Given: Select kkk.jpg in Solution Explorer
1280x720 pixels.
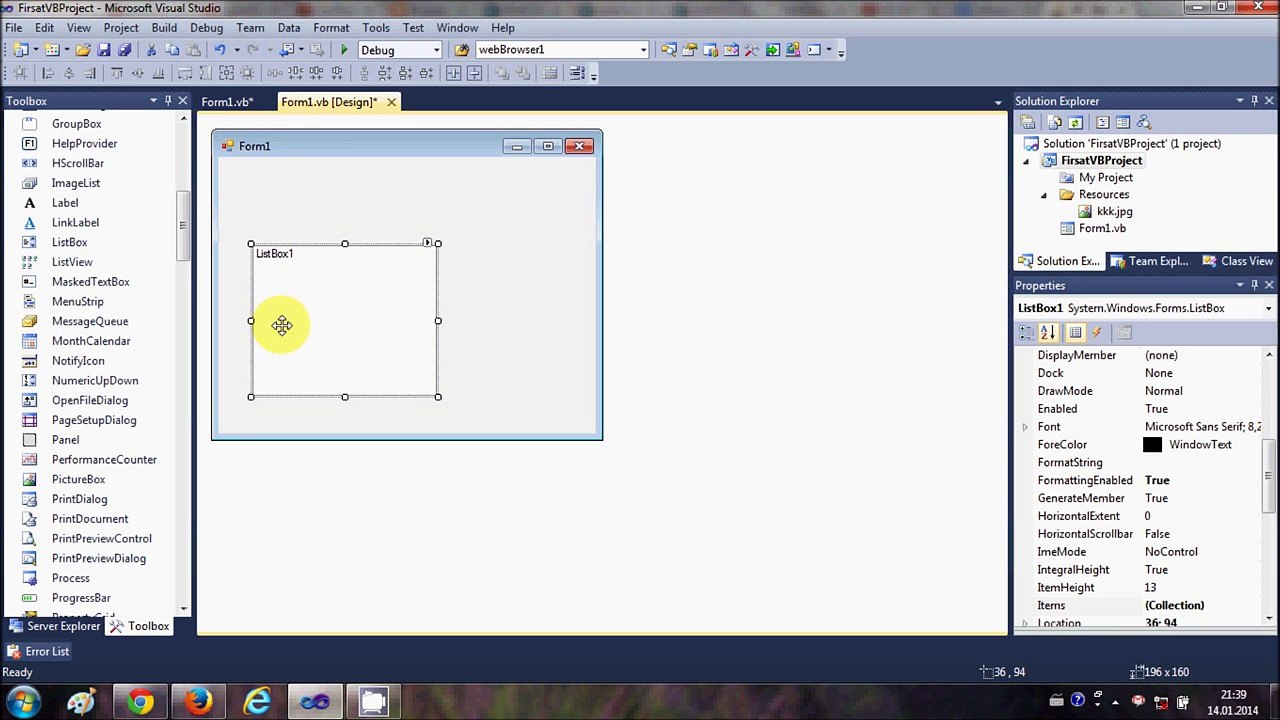Looking at the screenshot, I should 1114,212.
